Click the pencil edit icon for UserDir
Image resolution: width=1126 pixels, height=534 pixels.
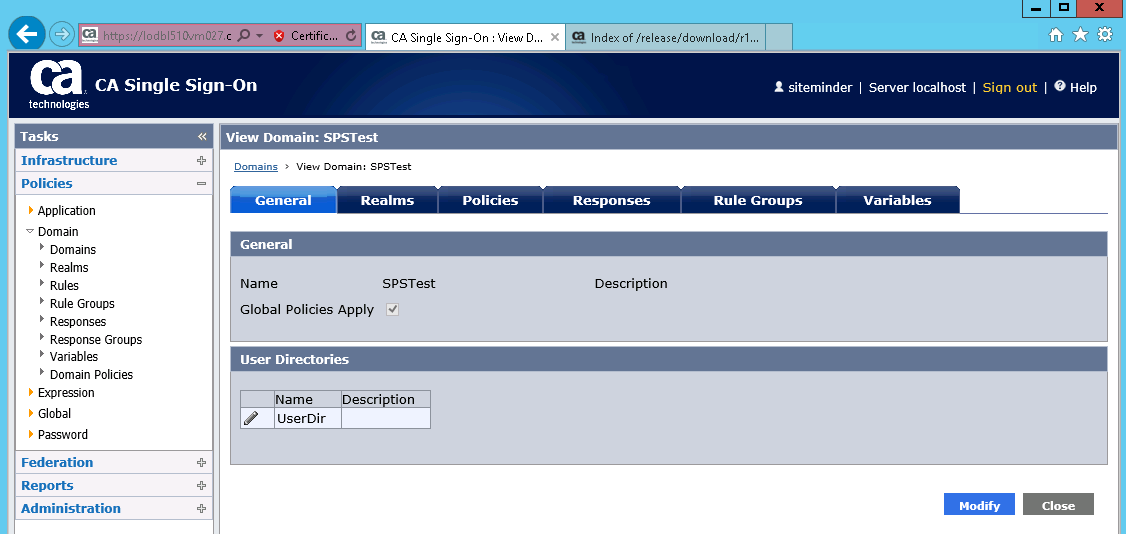[x=251, y=418]
